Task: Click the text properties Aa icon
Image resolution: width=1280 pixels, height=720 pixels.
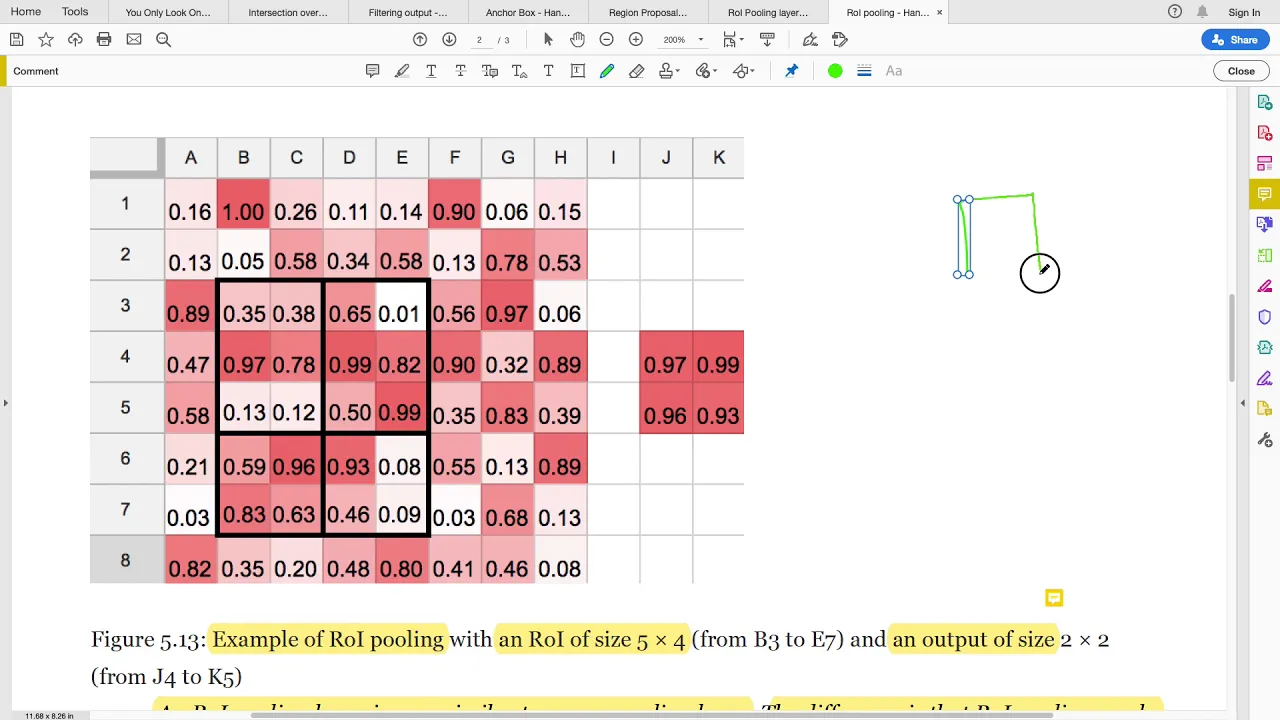Action: click(x=894, y=71)
